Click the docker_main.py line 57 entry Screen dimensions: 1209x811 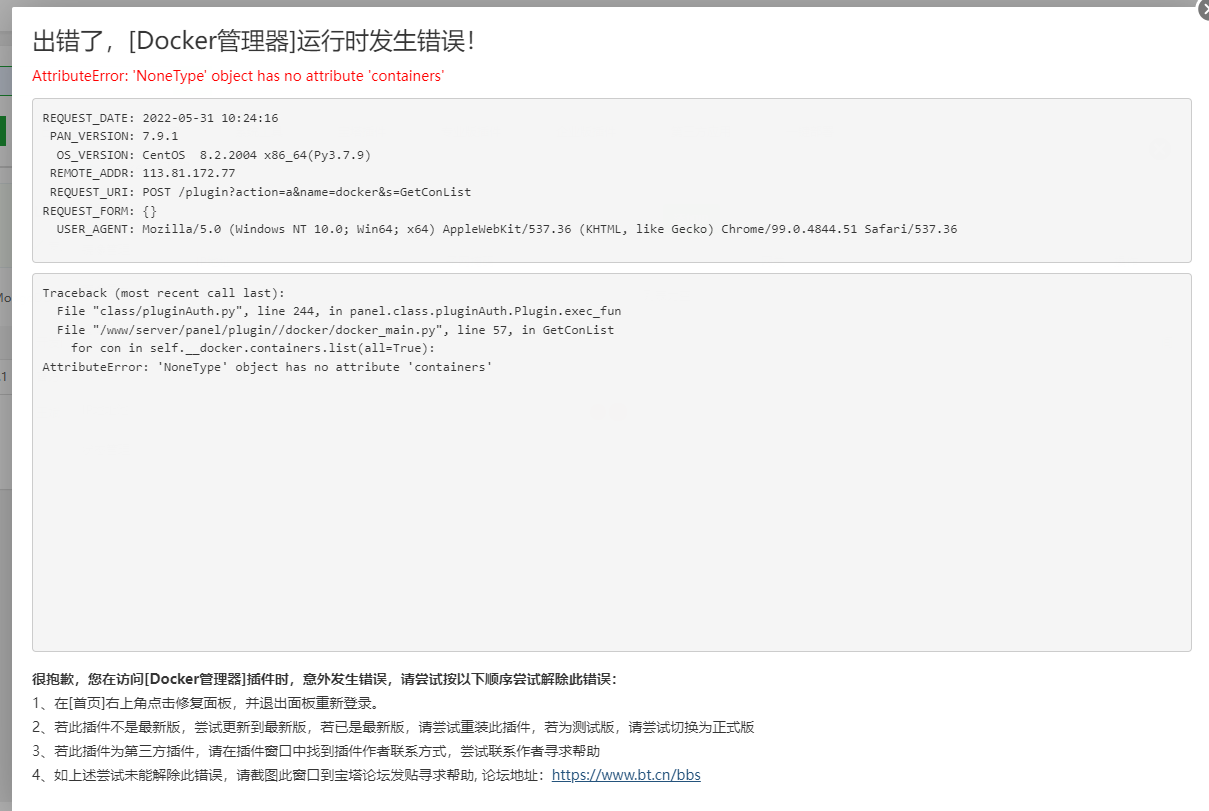335,330
